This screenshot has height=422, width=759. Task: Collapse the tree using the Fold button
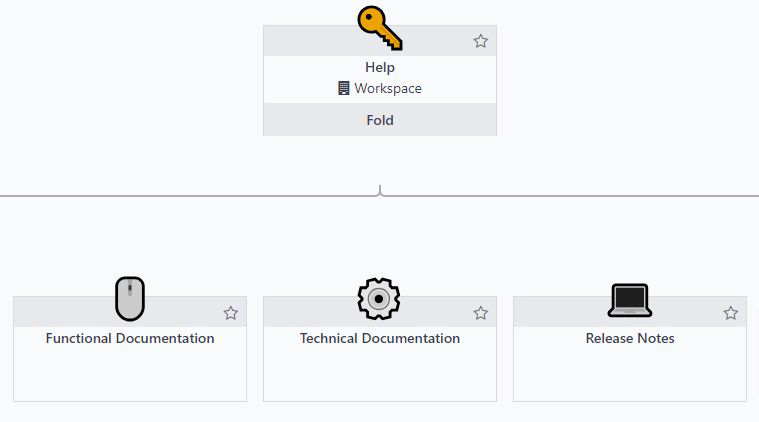pyautogui.click(x=380, y=120)
